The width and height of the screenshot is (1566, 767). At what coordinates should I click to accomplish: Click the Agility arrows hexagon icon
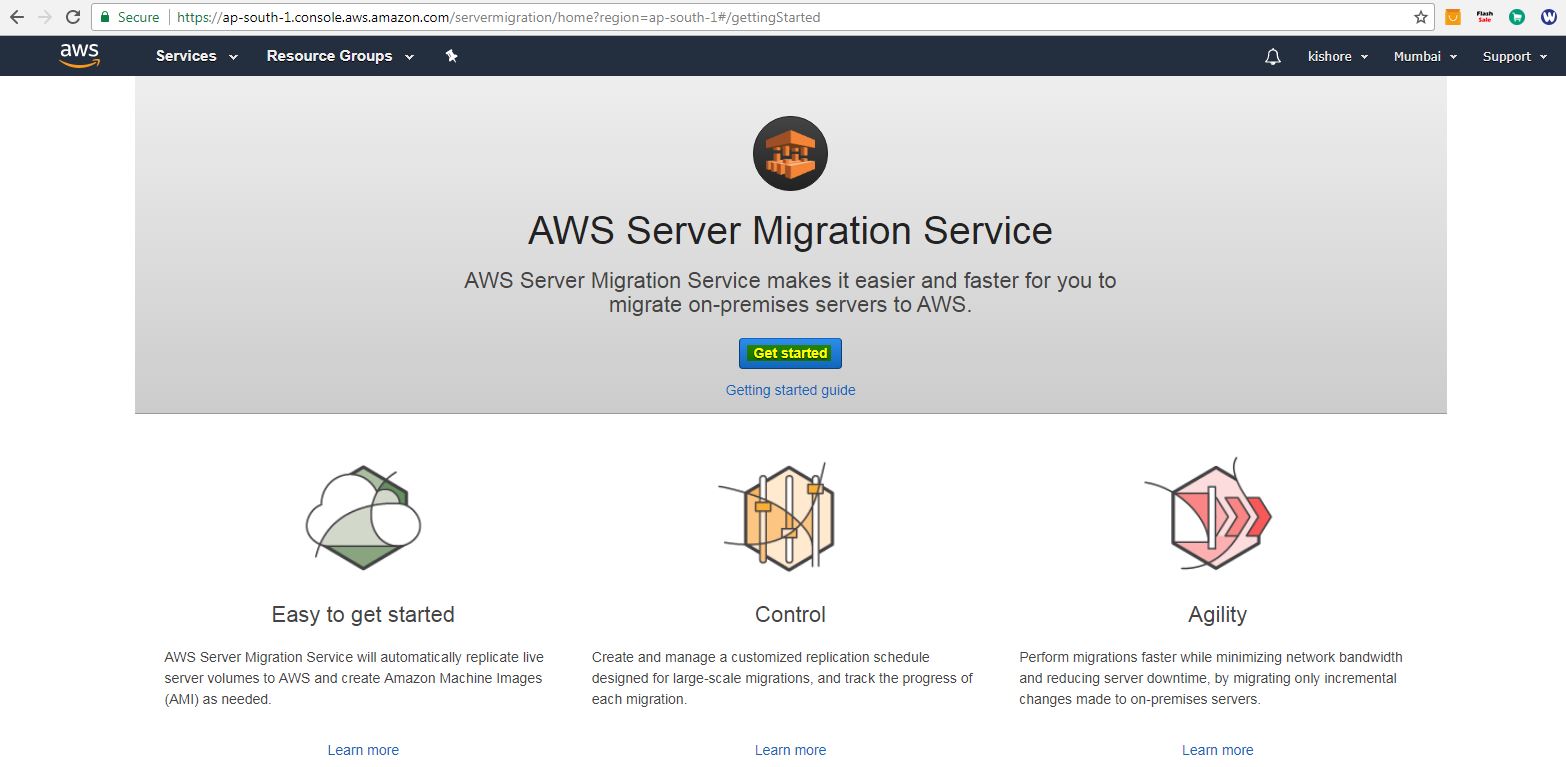(x=1215, y=517)
